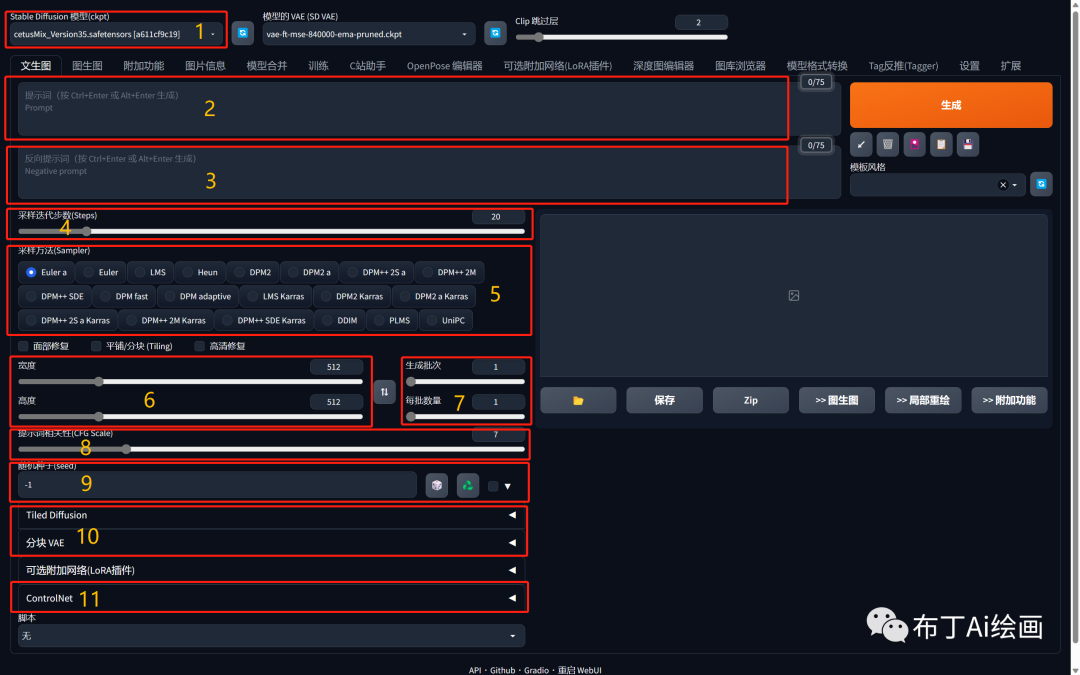Swap width and height values
The height and width of the screenshot is (675, 1080).
[x=384, y=392]
